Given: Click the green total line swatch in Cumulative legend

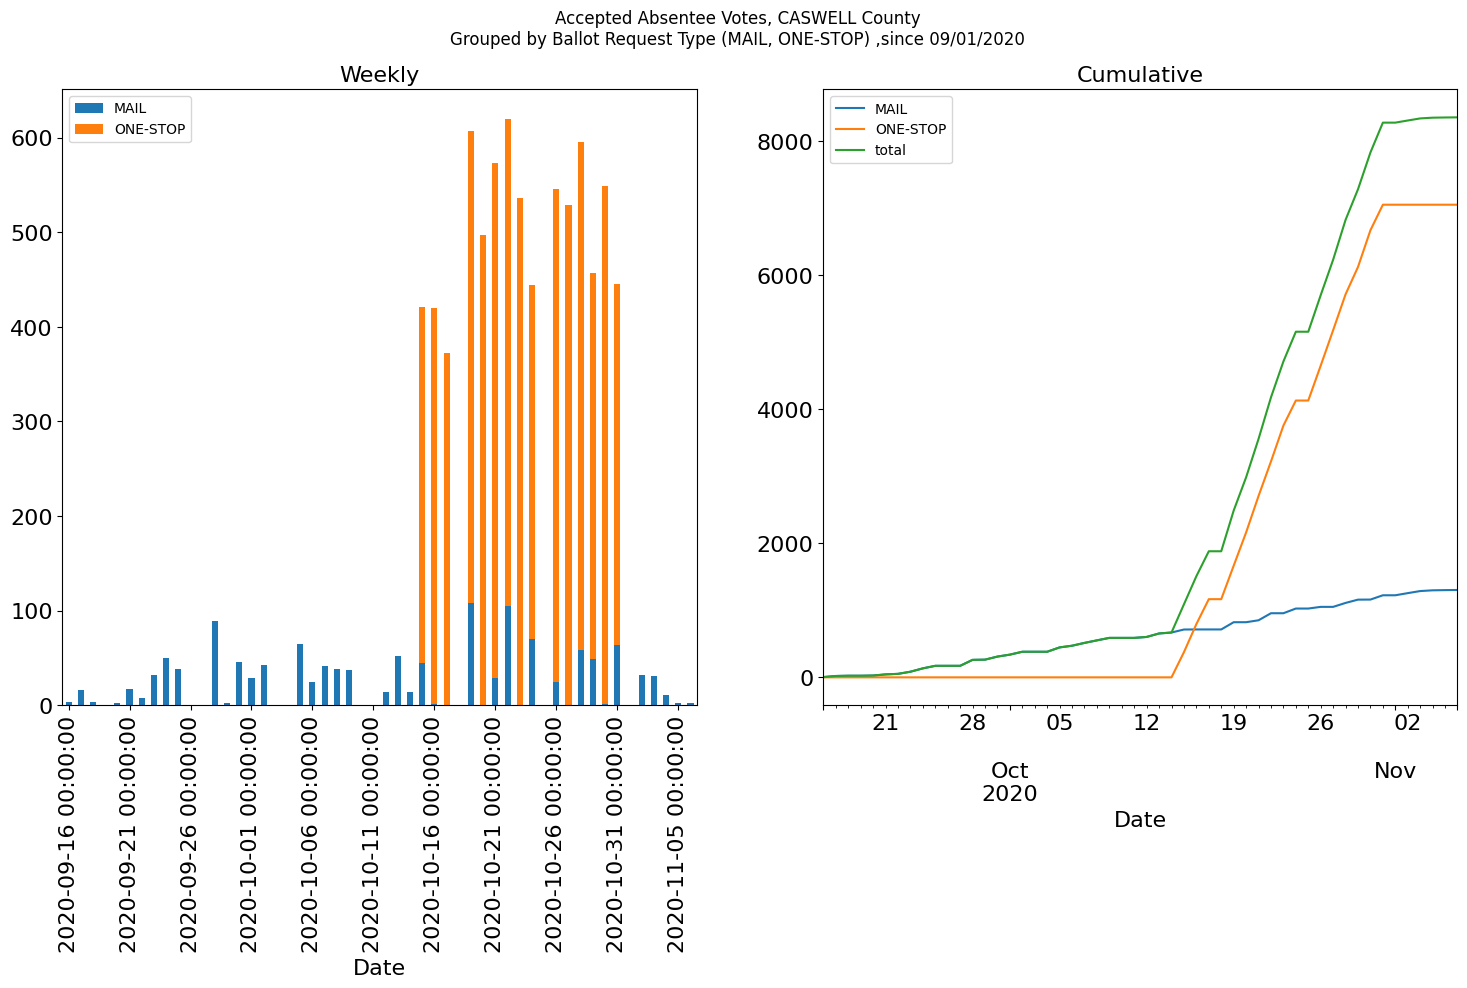Looking at the screenshot, I should point(850,150).
